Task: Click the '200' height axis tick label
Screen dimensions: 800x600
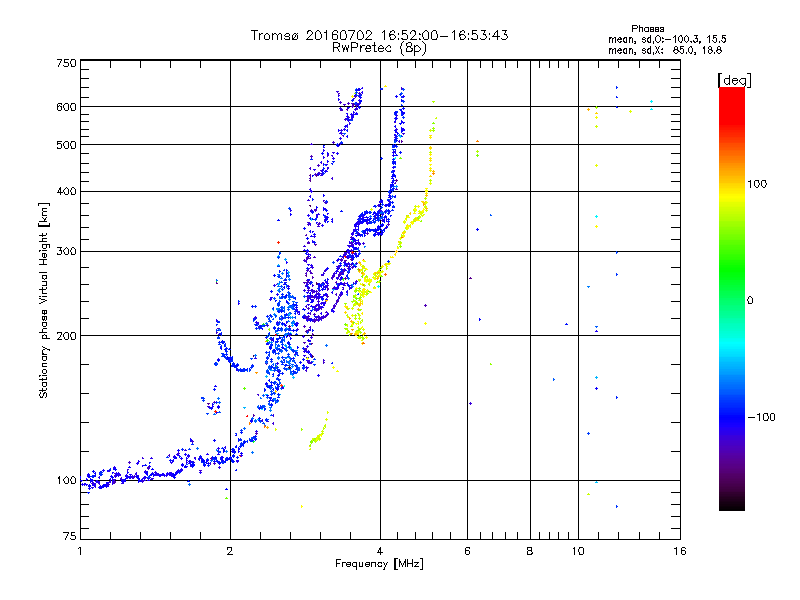Action: click(x=66, y=336)
